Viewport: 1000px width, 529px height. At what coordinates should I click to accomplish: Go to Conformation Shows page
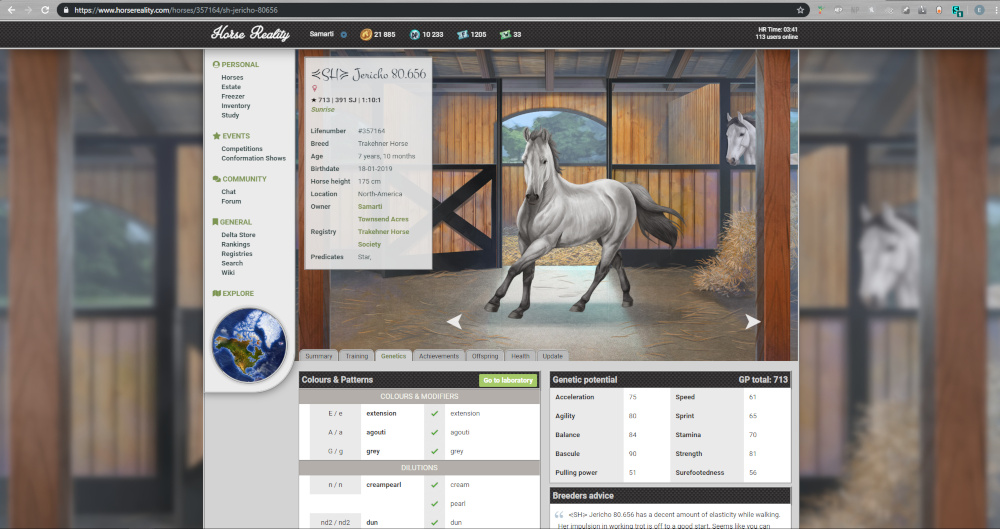pyautogui.click(x=253, y=158)
